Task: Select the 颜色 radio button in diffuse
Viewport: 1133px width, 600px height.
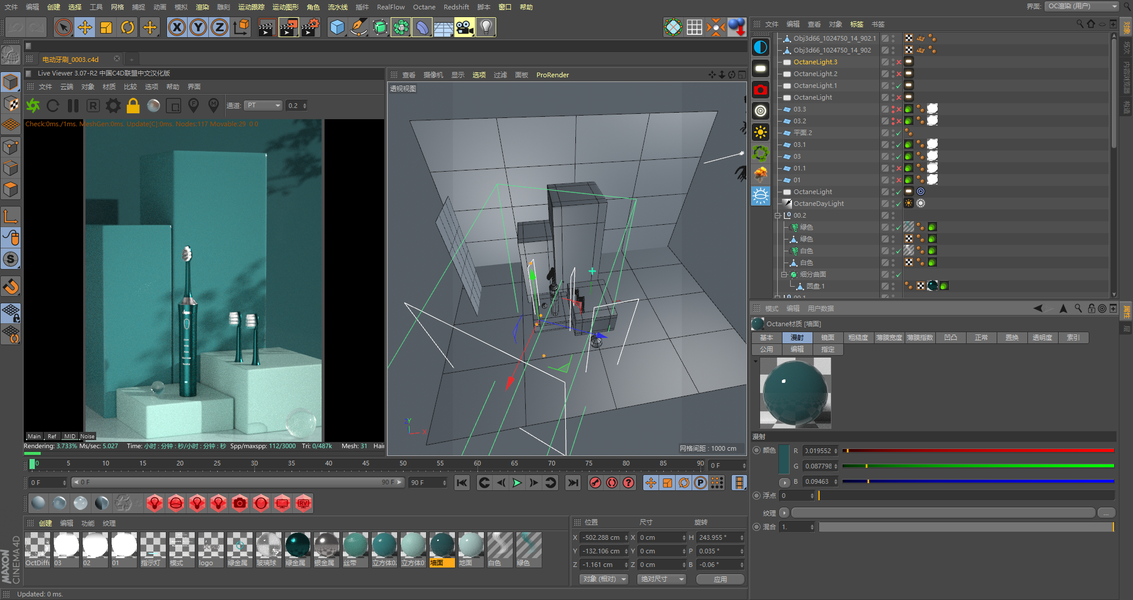Action: pos(757,450)
